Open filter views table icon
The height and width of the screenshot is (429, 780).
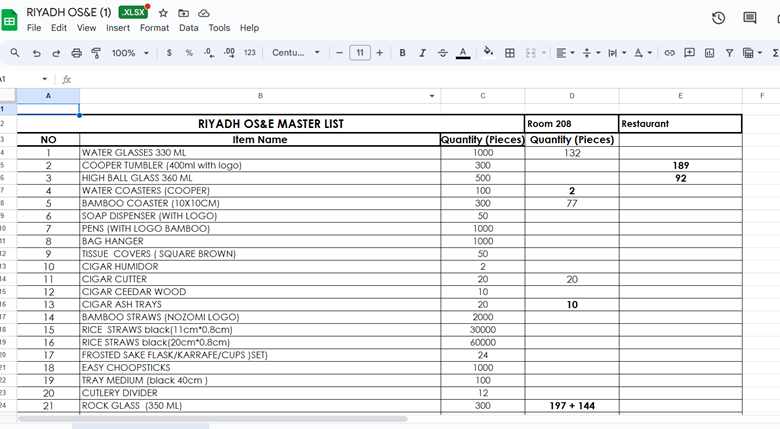tap(748, 53)
